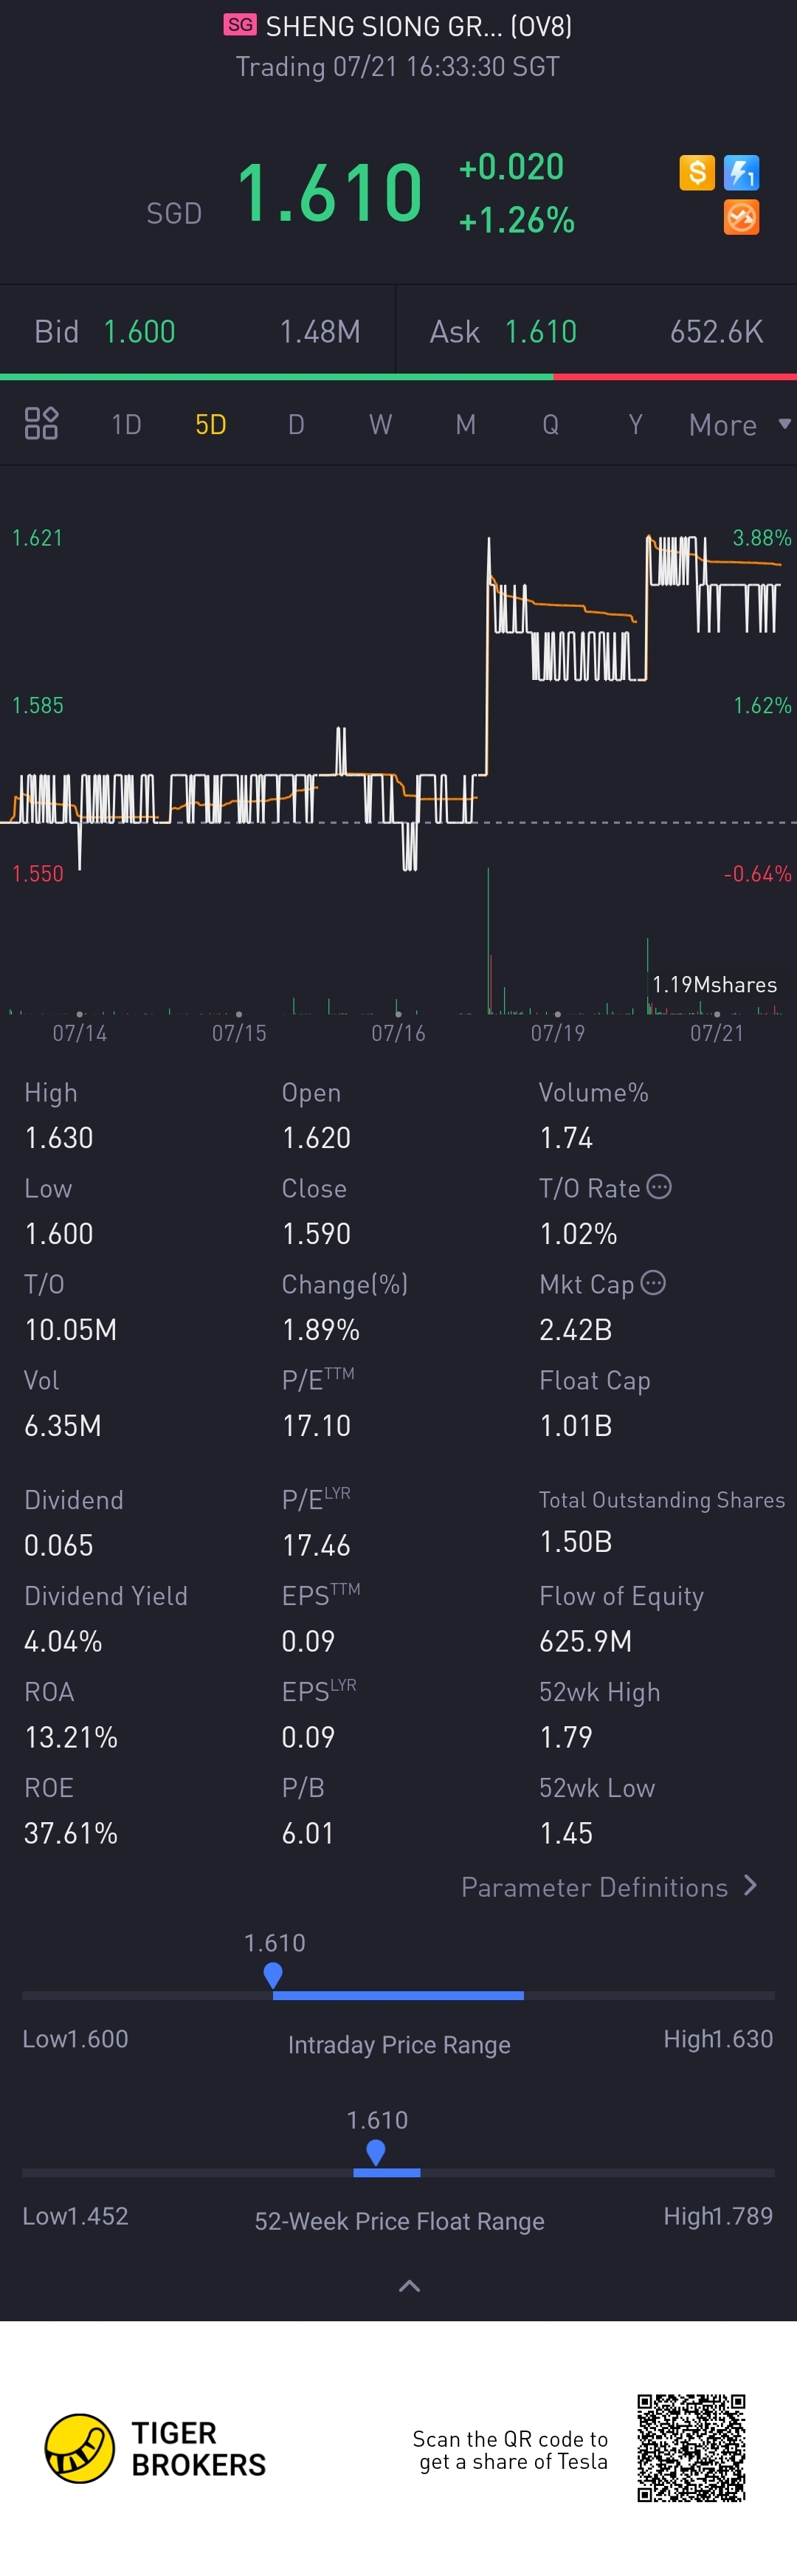This screenshot has height=2576, width=797.
Task: Open Mkt Cap info bubble icon
Action: 653,1282
